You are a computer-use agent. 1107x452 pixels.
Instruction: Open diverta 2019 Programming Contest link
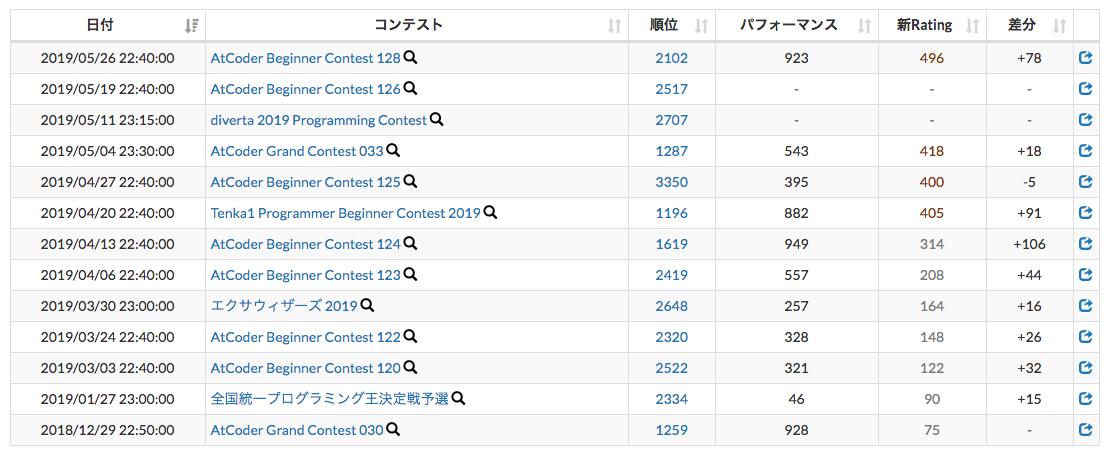318,121
